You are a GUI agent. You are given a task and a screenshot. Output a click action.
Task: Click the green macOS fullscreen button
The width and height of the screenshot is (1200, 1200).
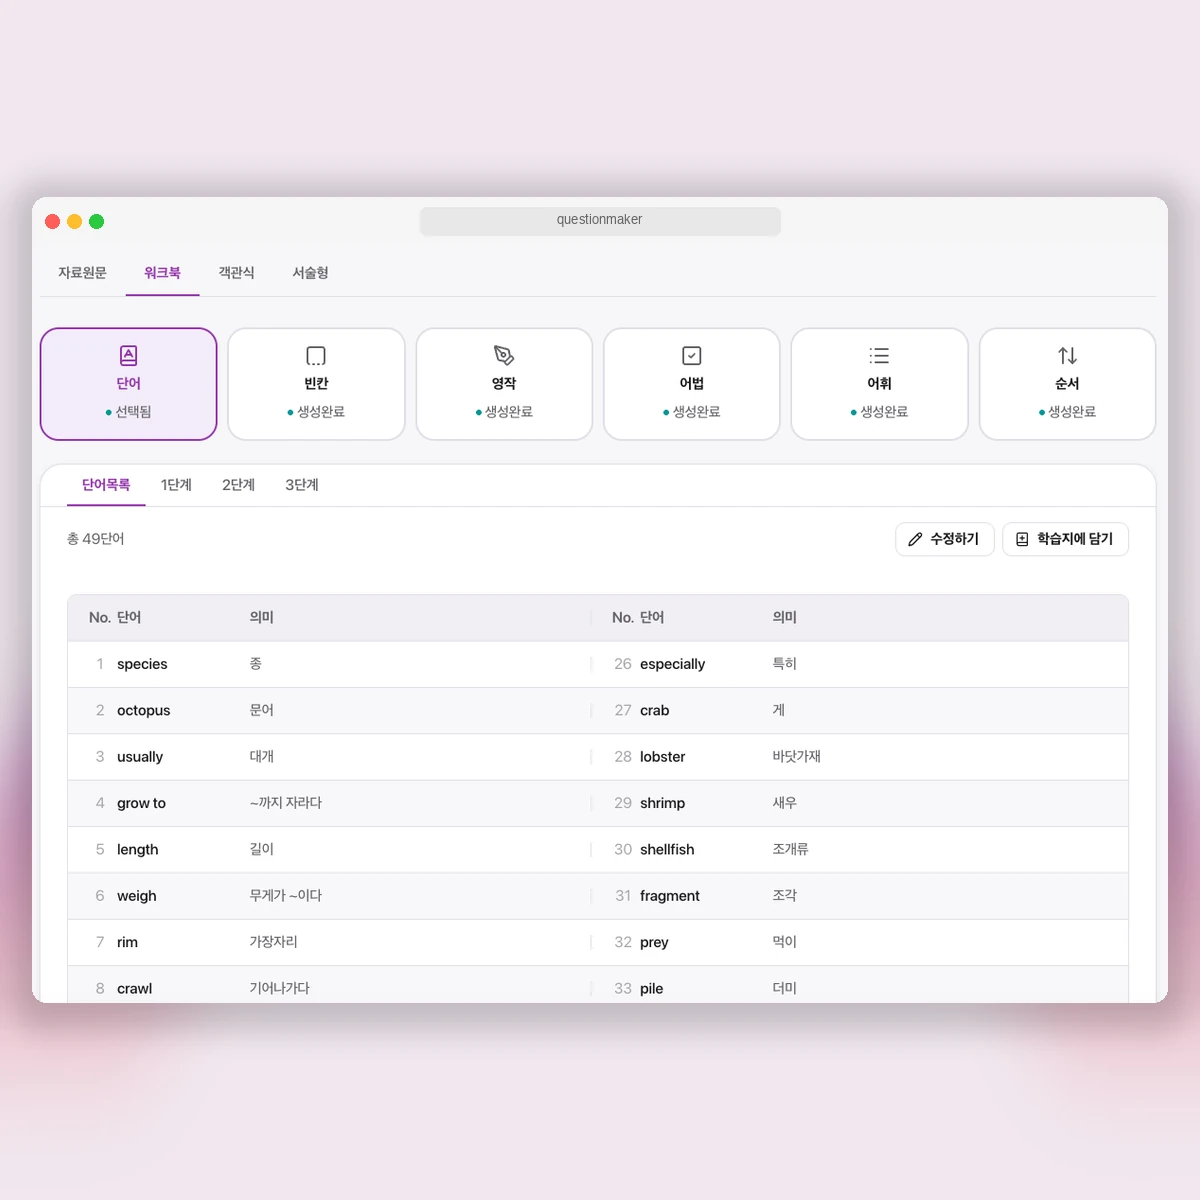pyautogui.click(x=97, y=222)
